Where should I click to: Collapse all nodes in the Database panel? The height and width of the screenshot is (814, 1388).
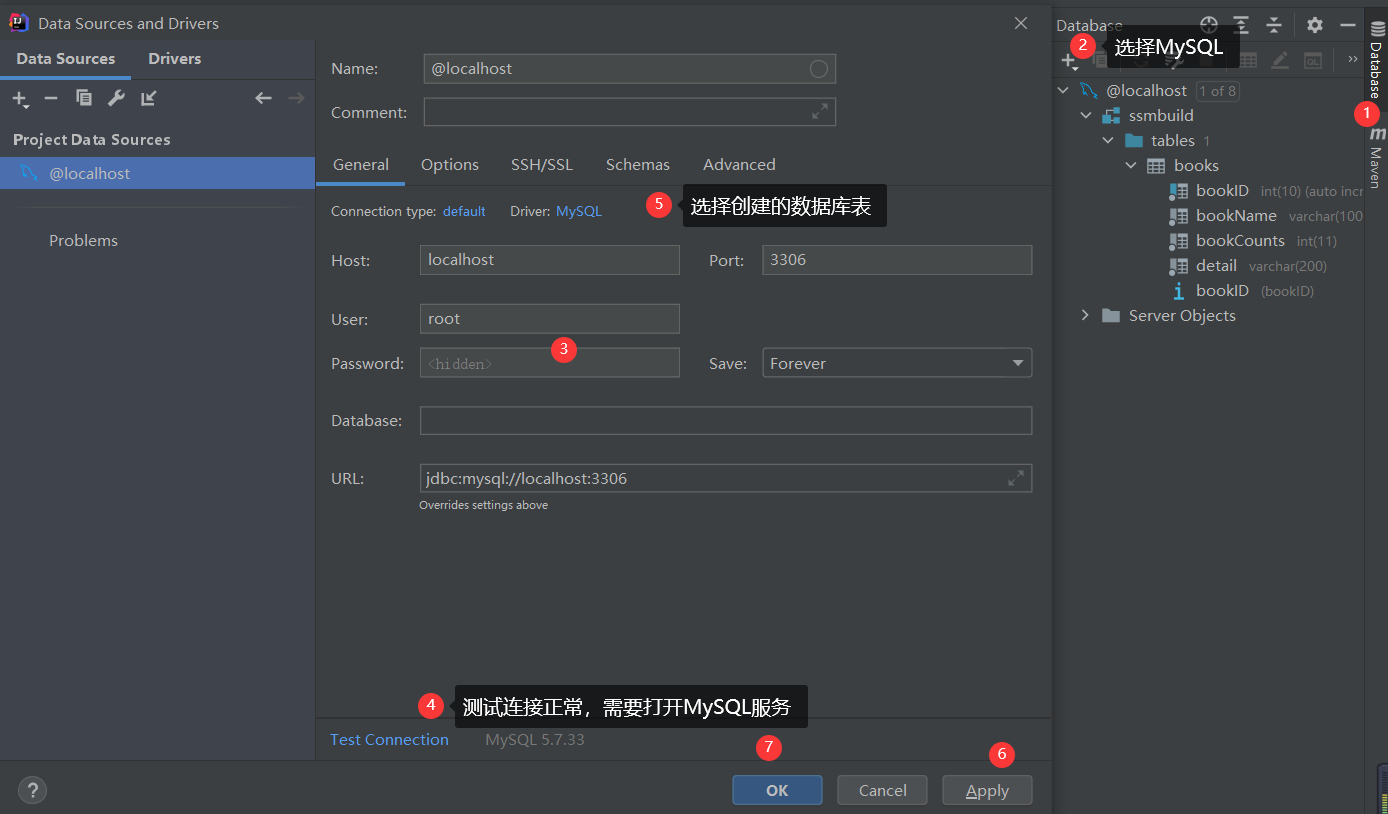pos(1274,25)
